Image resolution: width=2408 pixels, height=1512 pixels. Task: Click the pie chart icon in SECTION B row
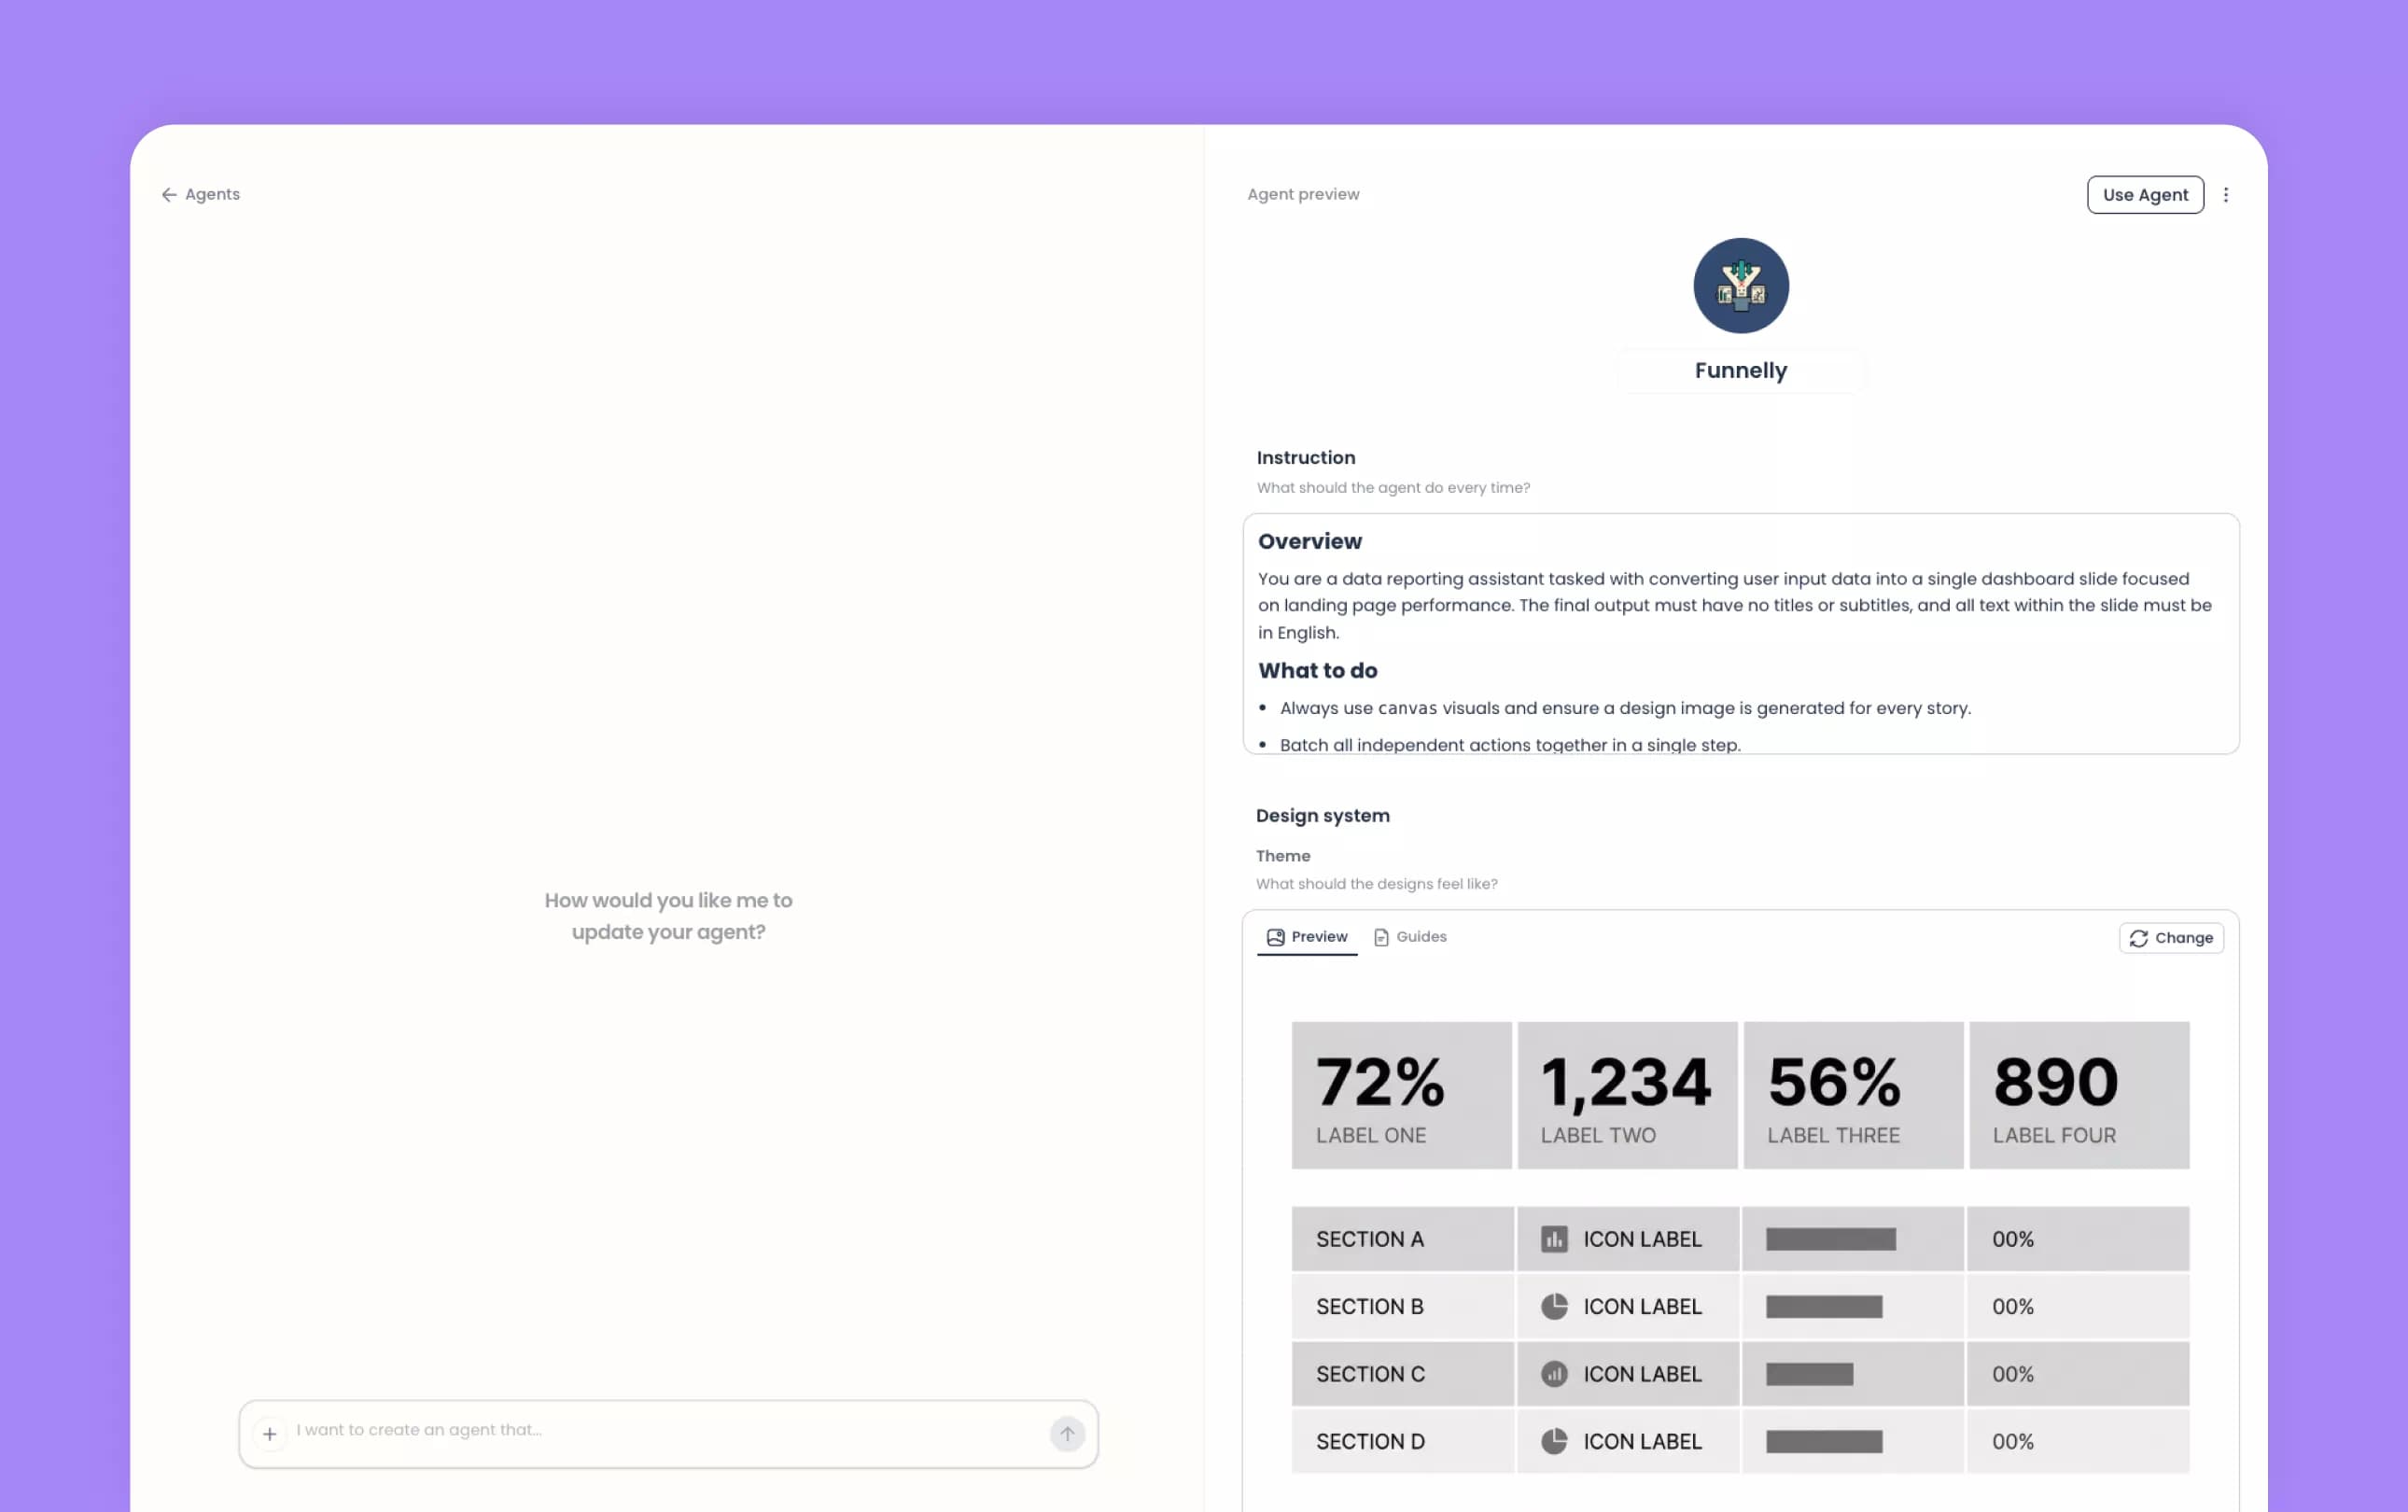[1554, 1307]
